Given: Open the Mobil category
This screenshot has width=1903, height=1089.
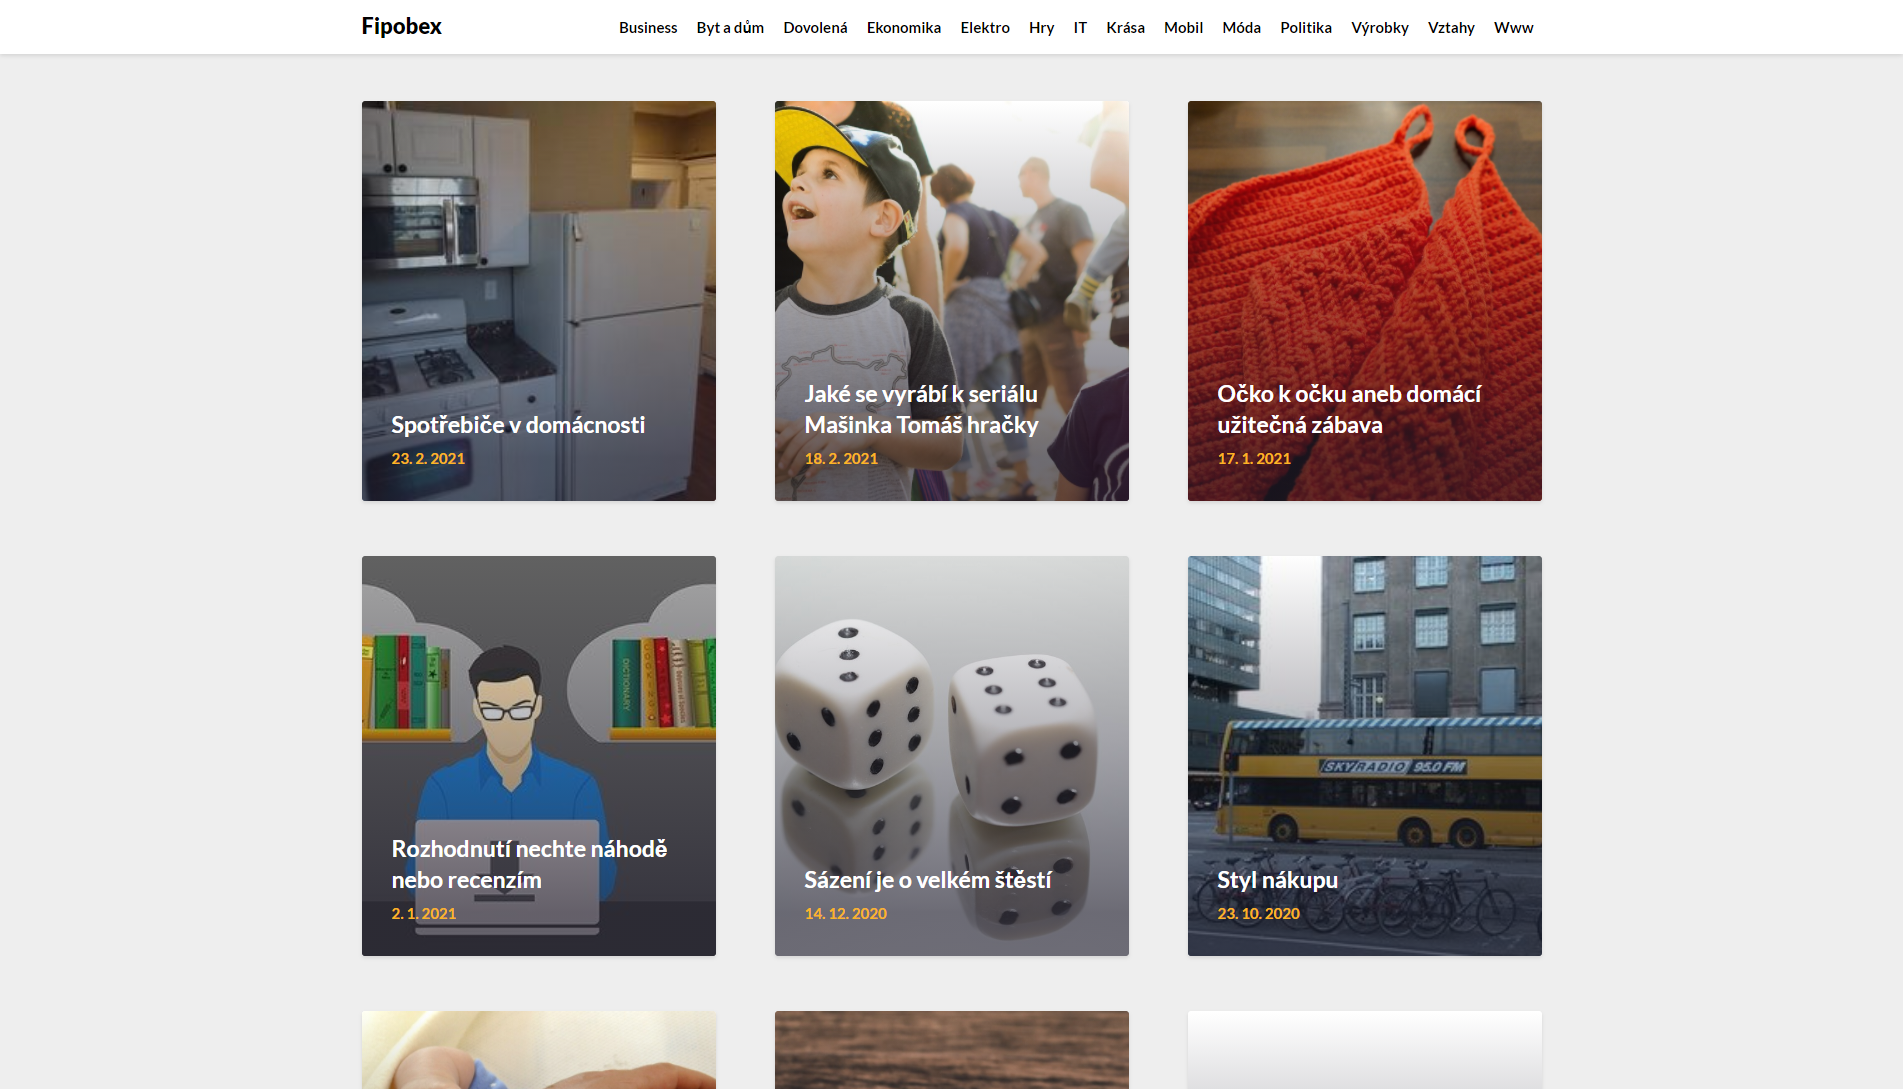Looking at the screenshot, I should pos(1183,28).
